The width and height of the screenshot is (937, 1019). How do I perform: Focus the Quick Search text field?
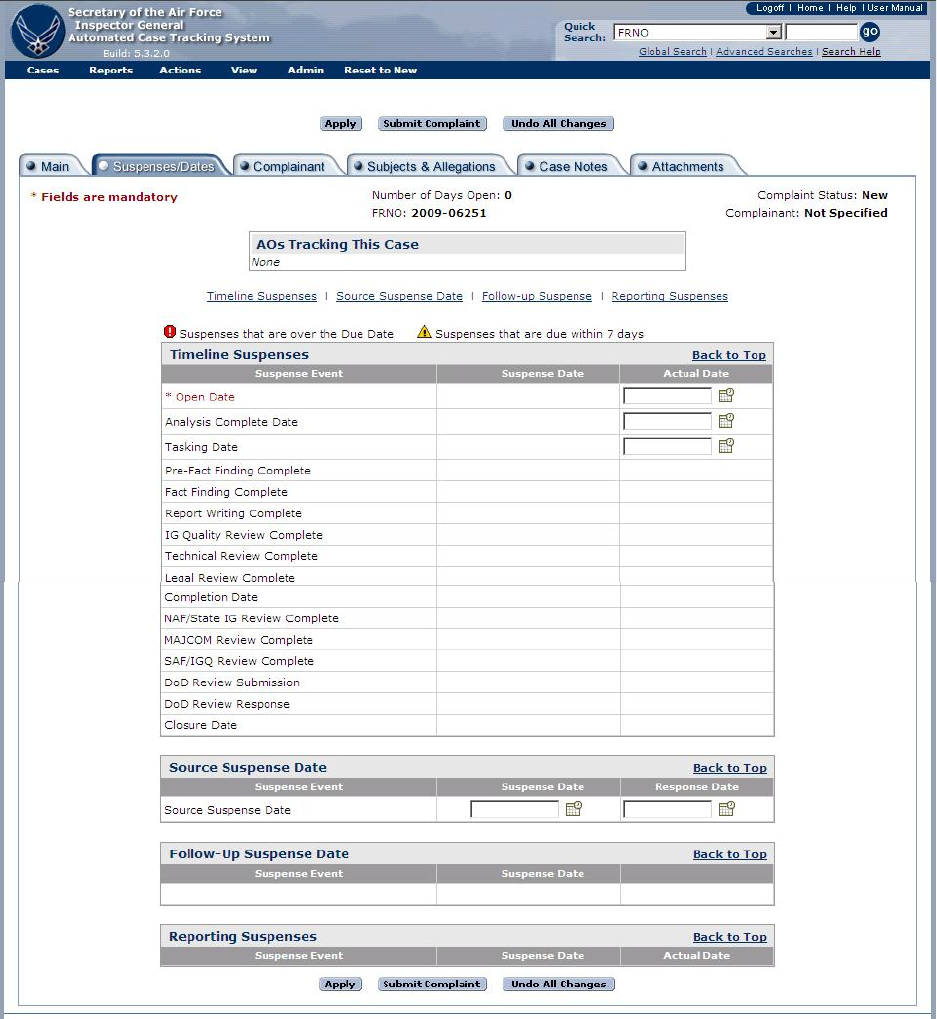821,32
